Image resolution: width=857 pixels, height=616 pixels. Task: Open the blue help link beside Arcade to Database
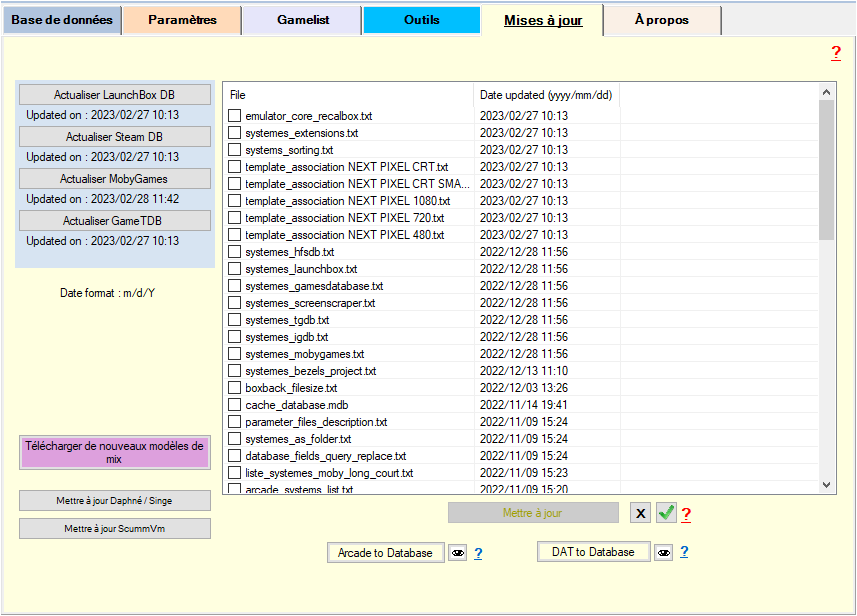pos(478,553)
